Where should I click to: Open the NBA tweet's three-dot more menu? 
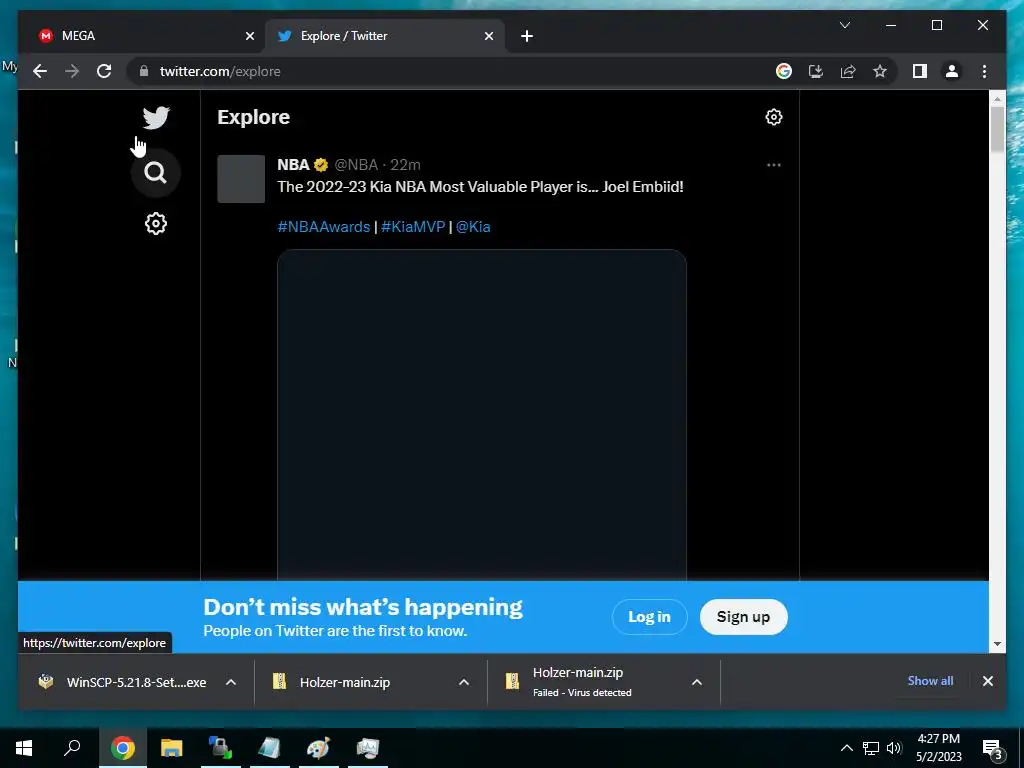(774, 165)
